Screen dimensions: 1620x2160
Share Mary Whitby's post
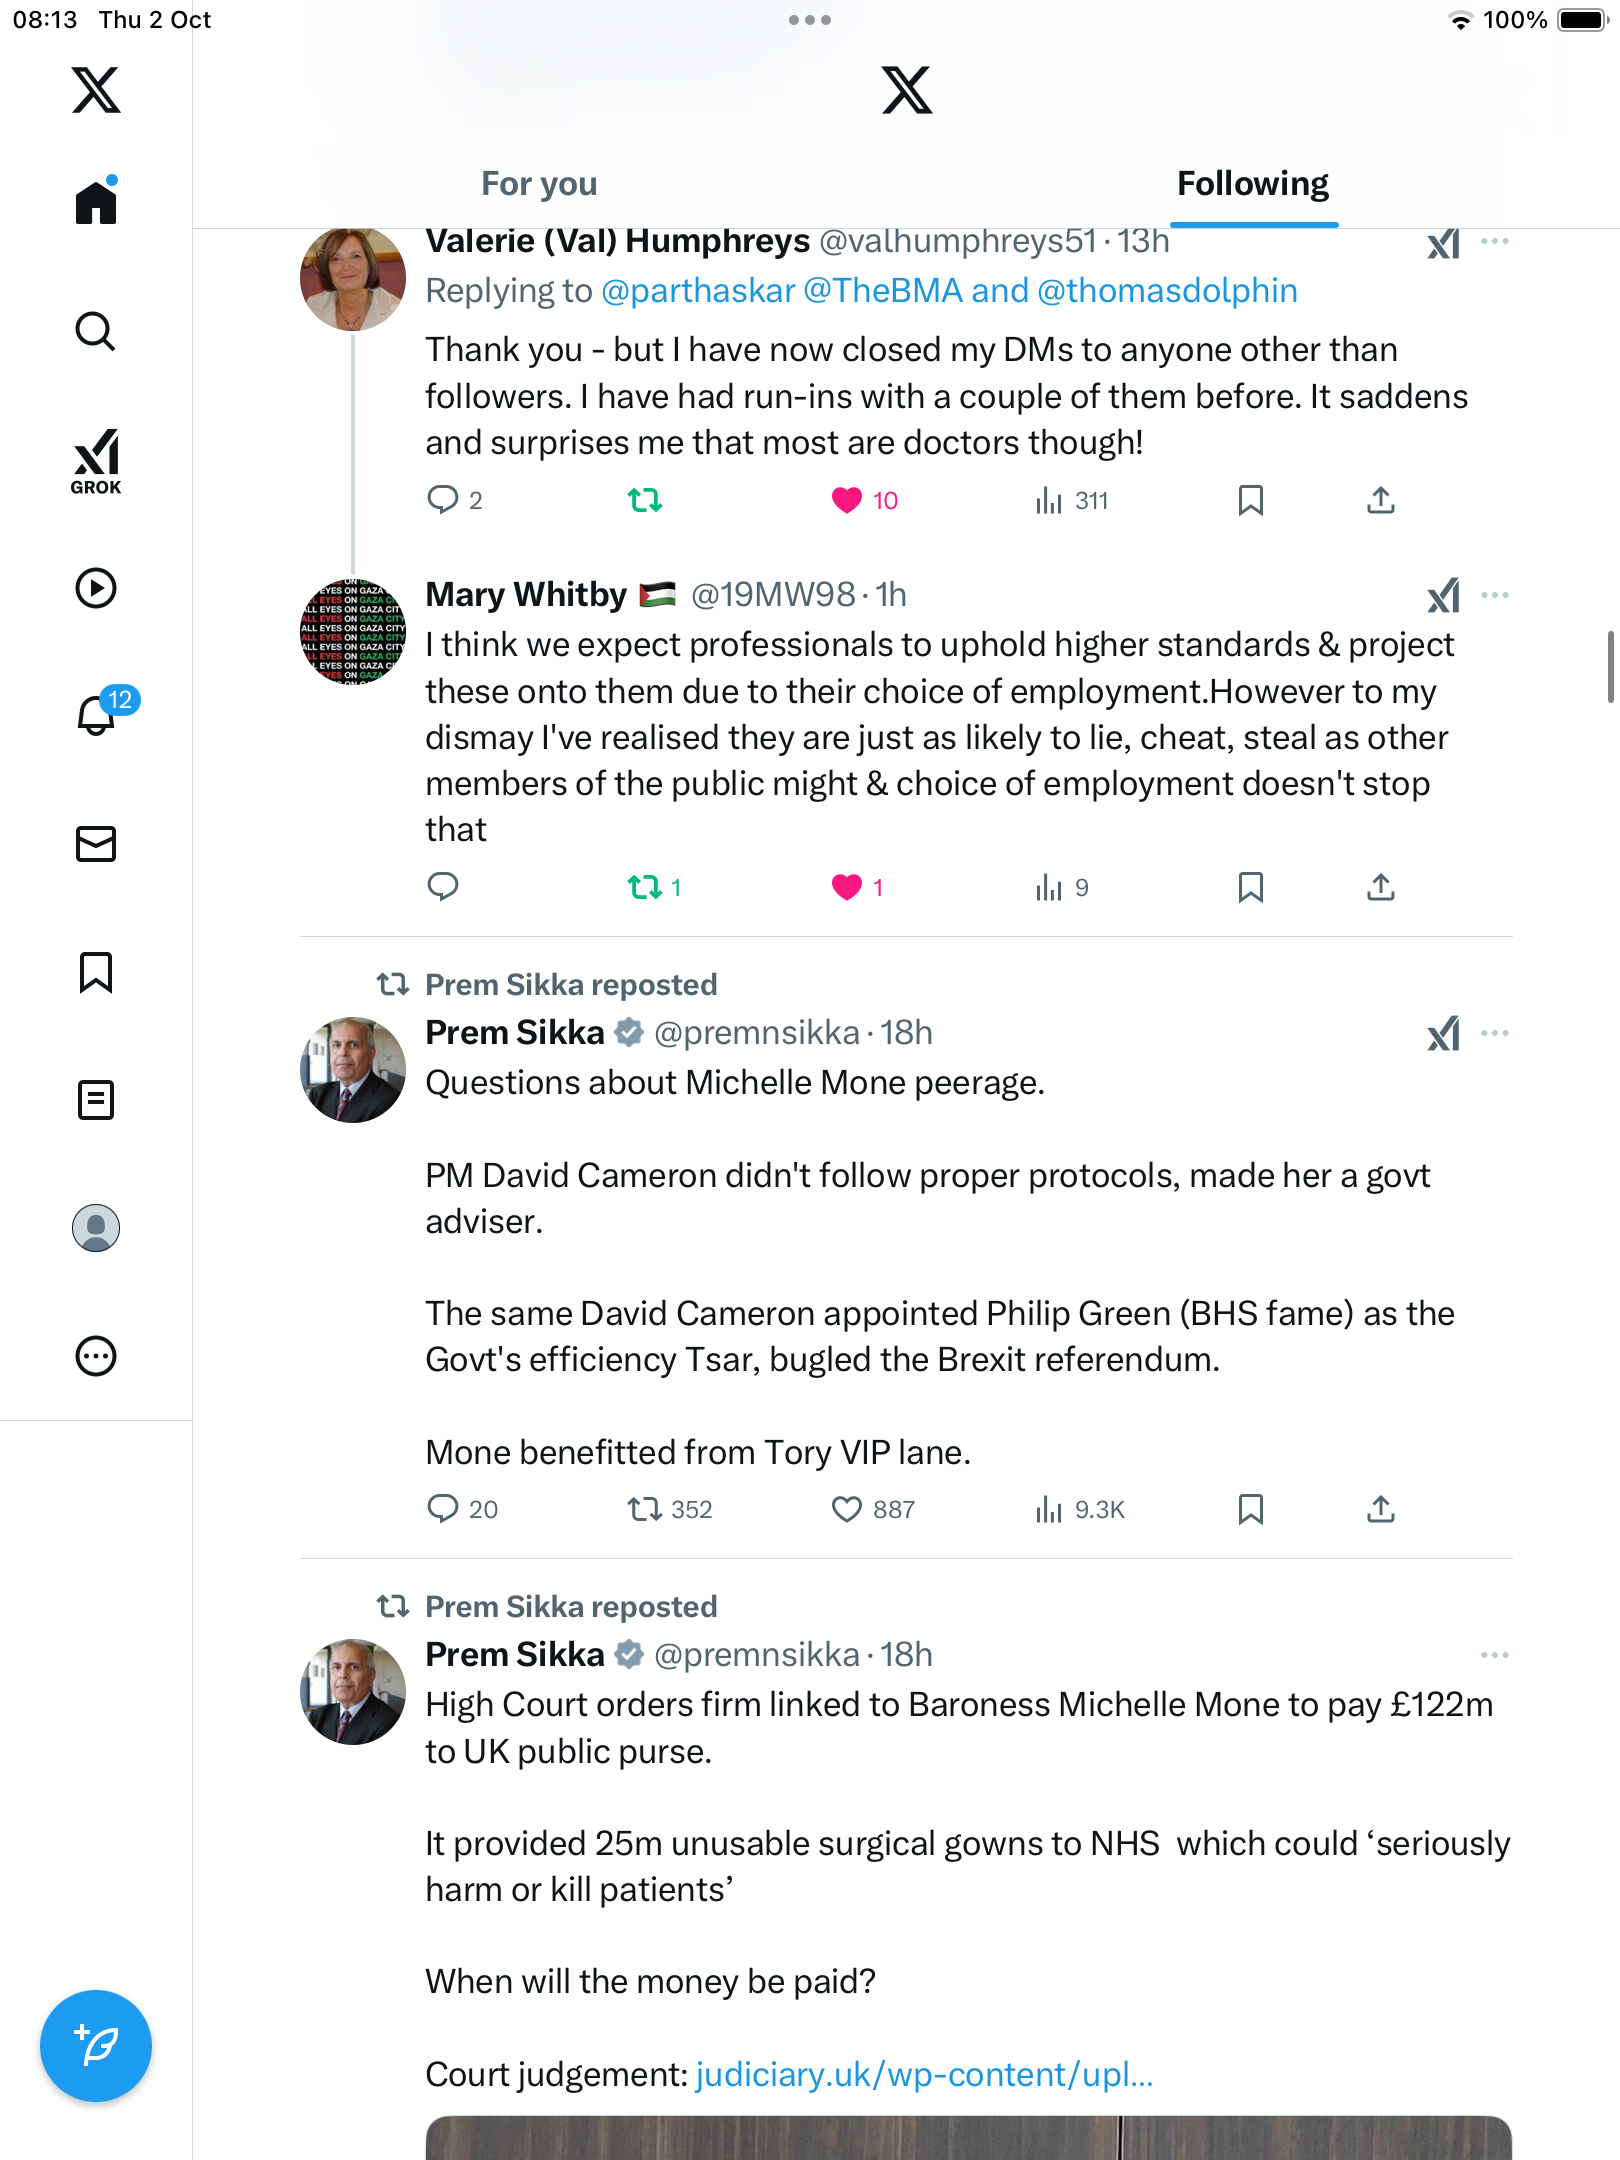[x=1381, y=887]
